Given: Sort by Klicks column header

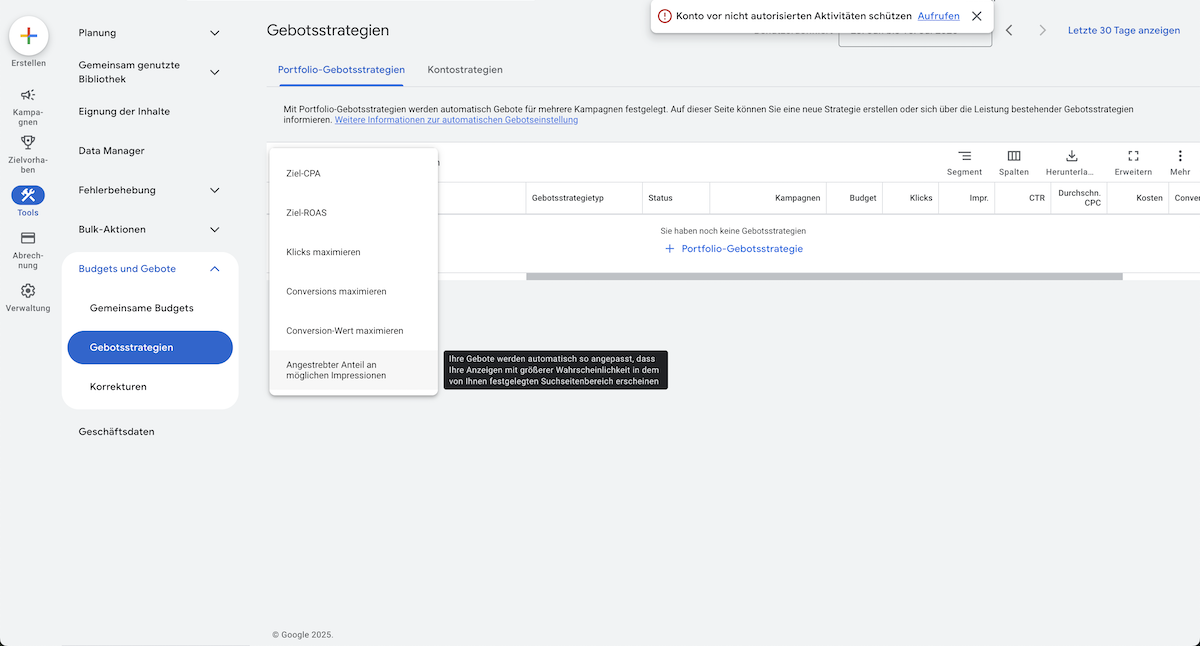Looking at the screenshot, I should tap(921, 198).
